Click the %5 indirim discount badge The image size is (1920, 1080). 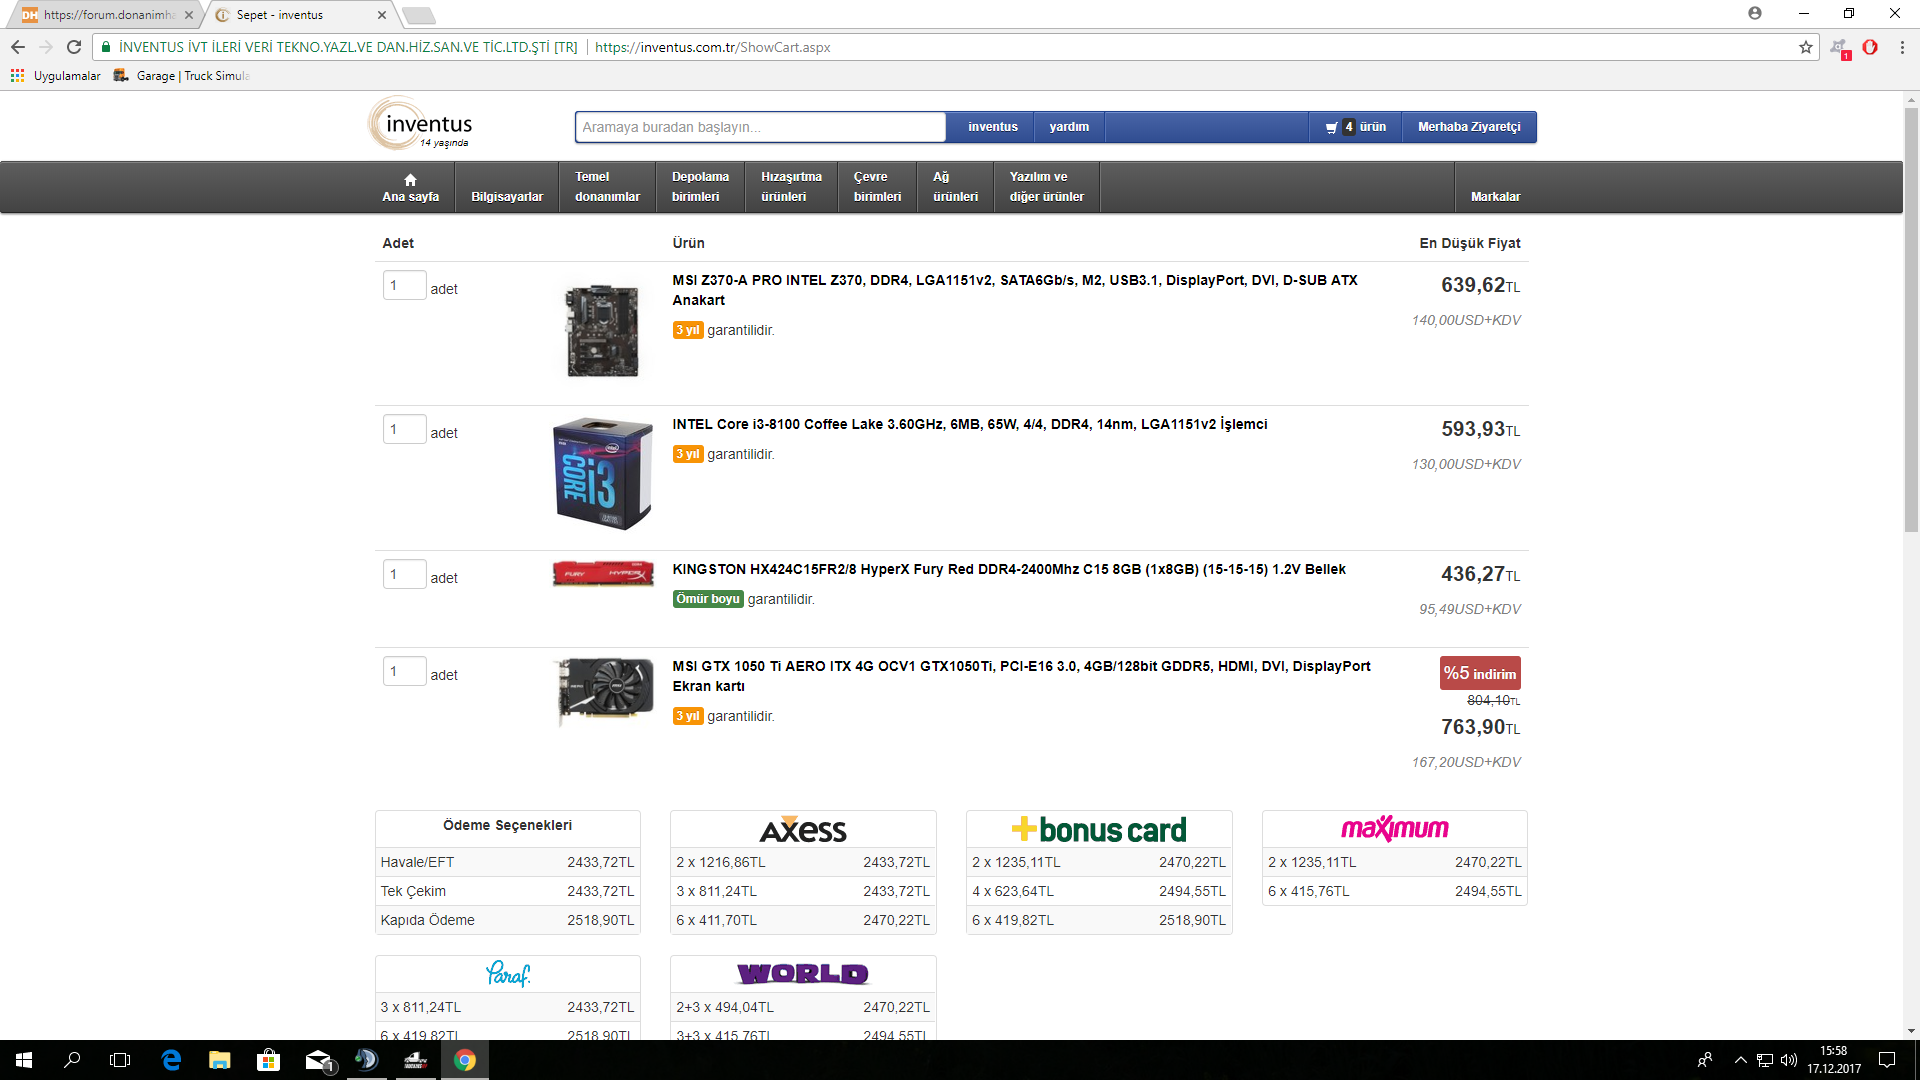coord(1480,673)
